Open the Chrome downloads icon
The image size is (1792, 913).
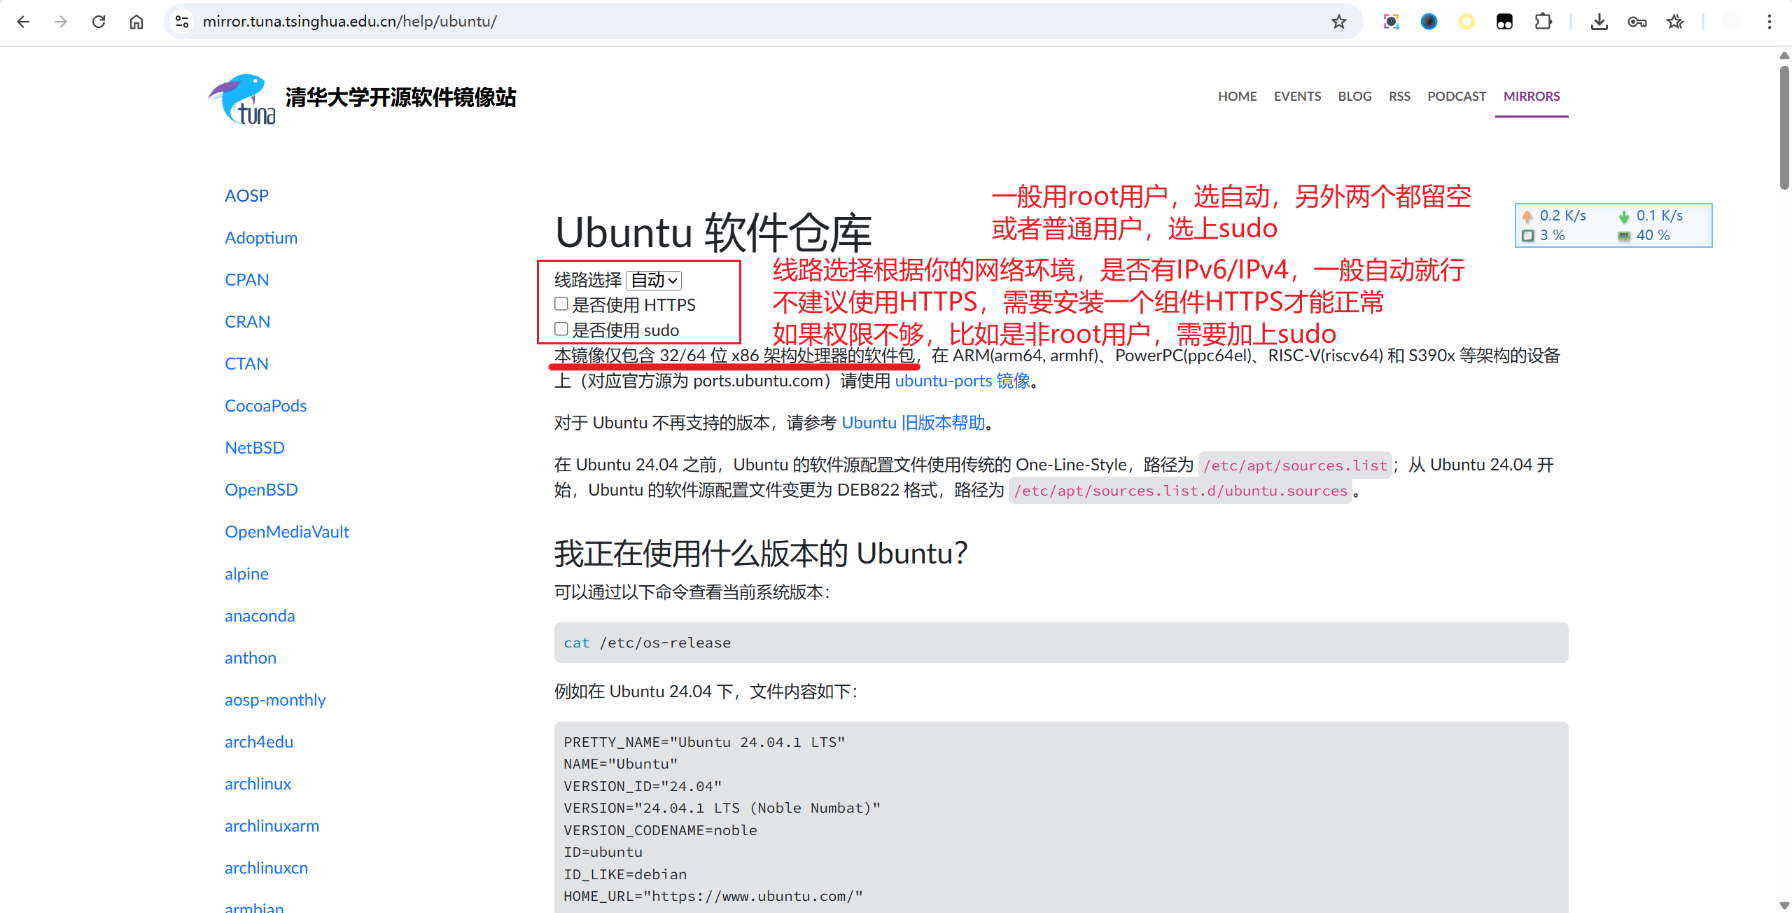[x=1599, y=21]
